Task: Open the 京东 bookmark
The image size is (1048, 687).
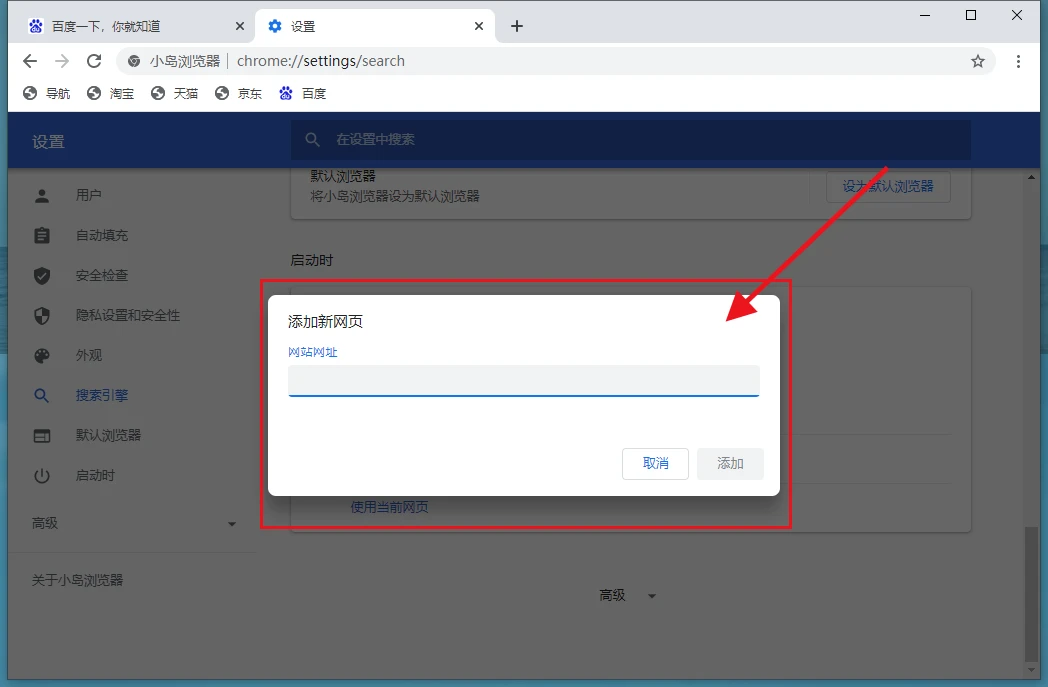Action: click(239, 94)
